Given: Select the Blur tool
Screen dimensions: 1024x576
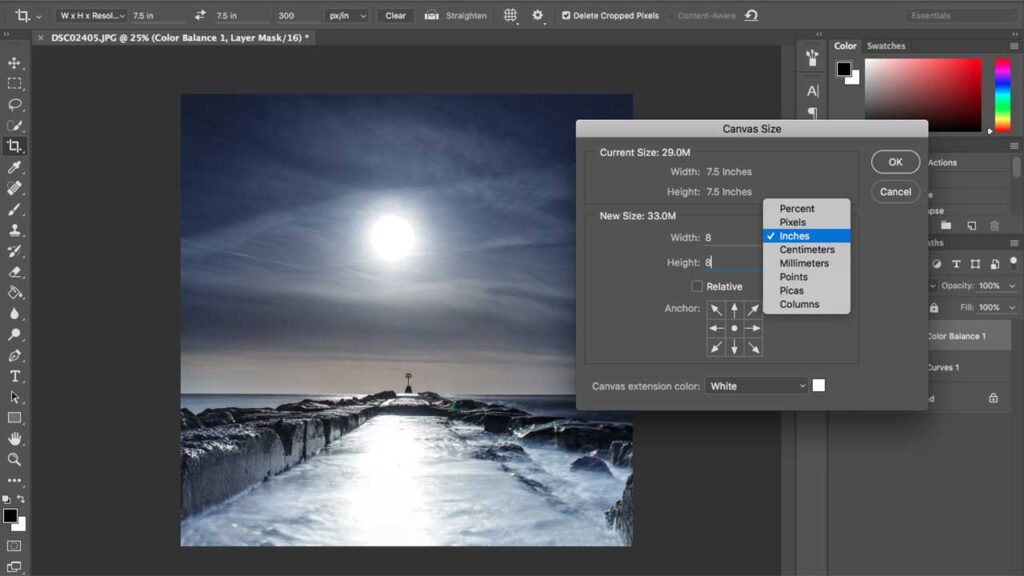Looking at the screenshot, I should tap(14, 313).
